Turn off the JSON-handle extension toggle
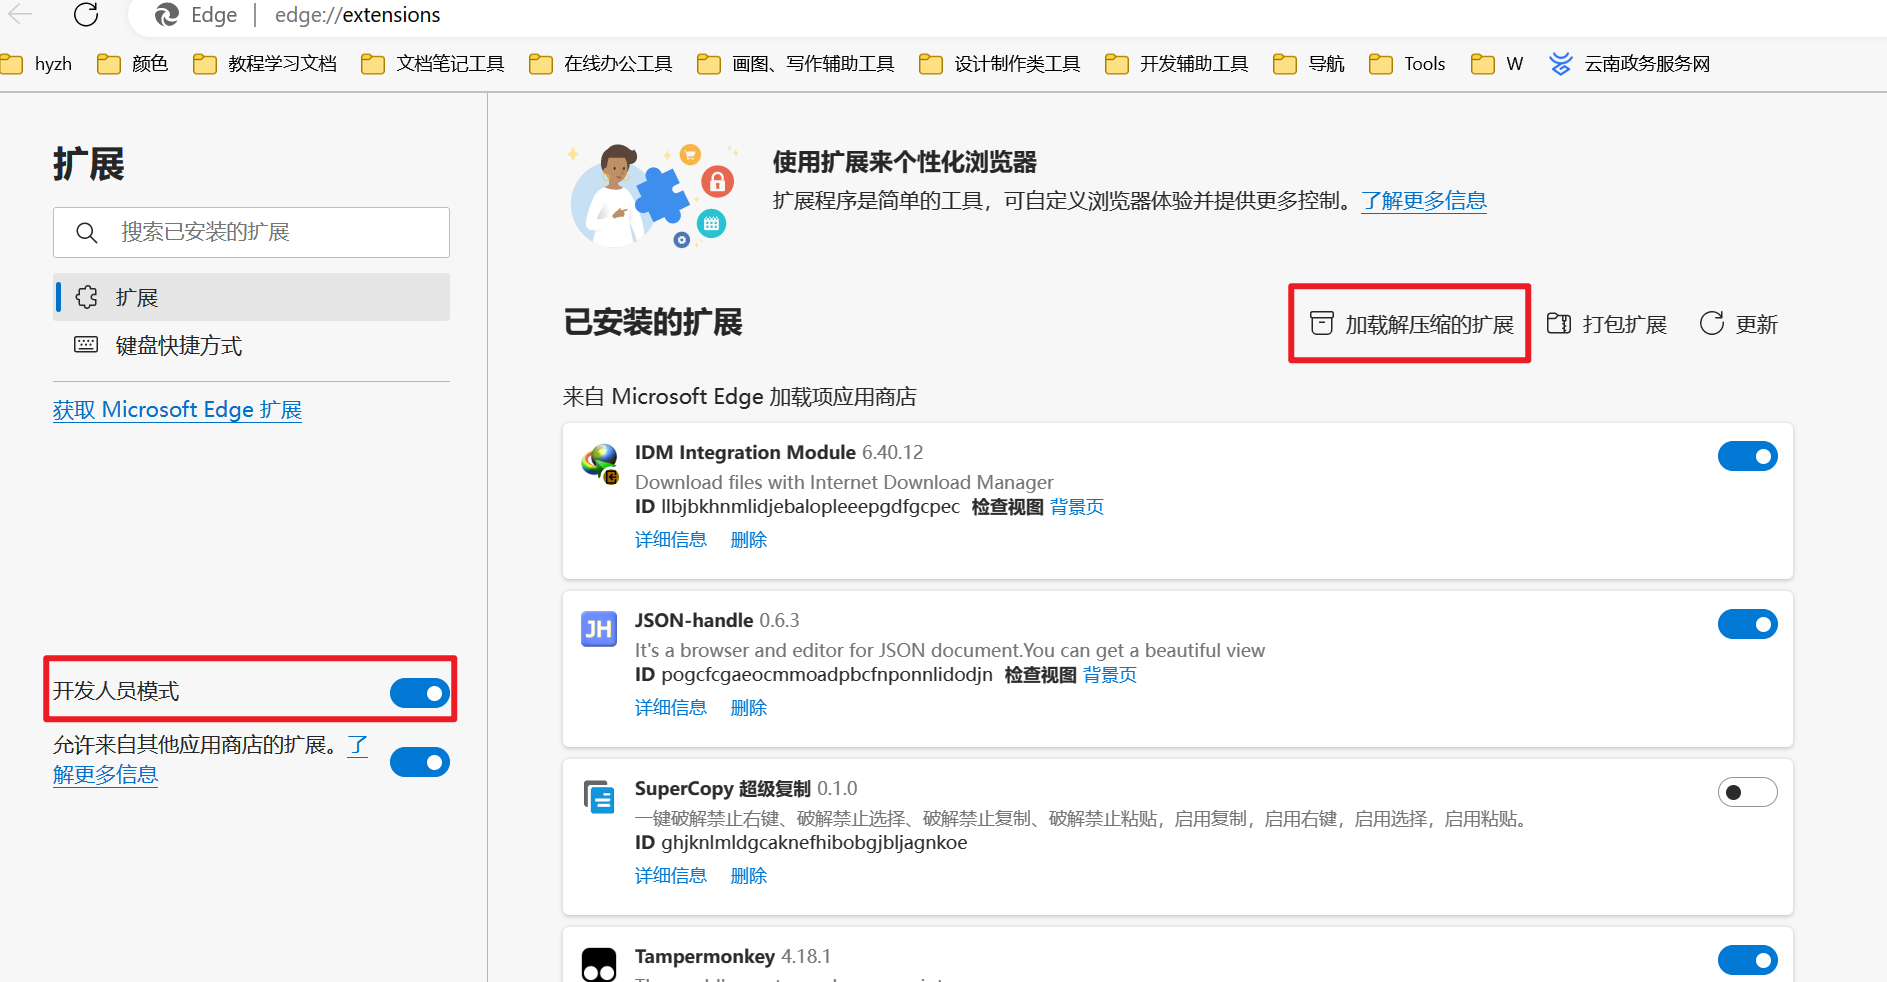 click(x=1747, y=625)
